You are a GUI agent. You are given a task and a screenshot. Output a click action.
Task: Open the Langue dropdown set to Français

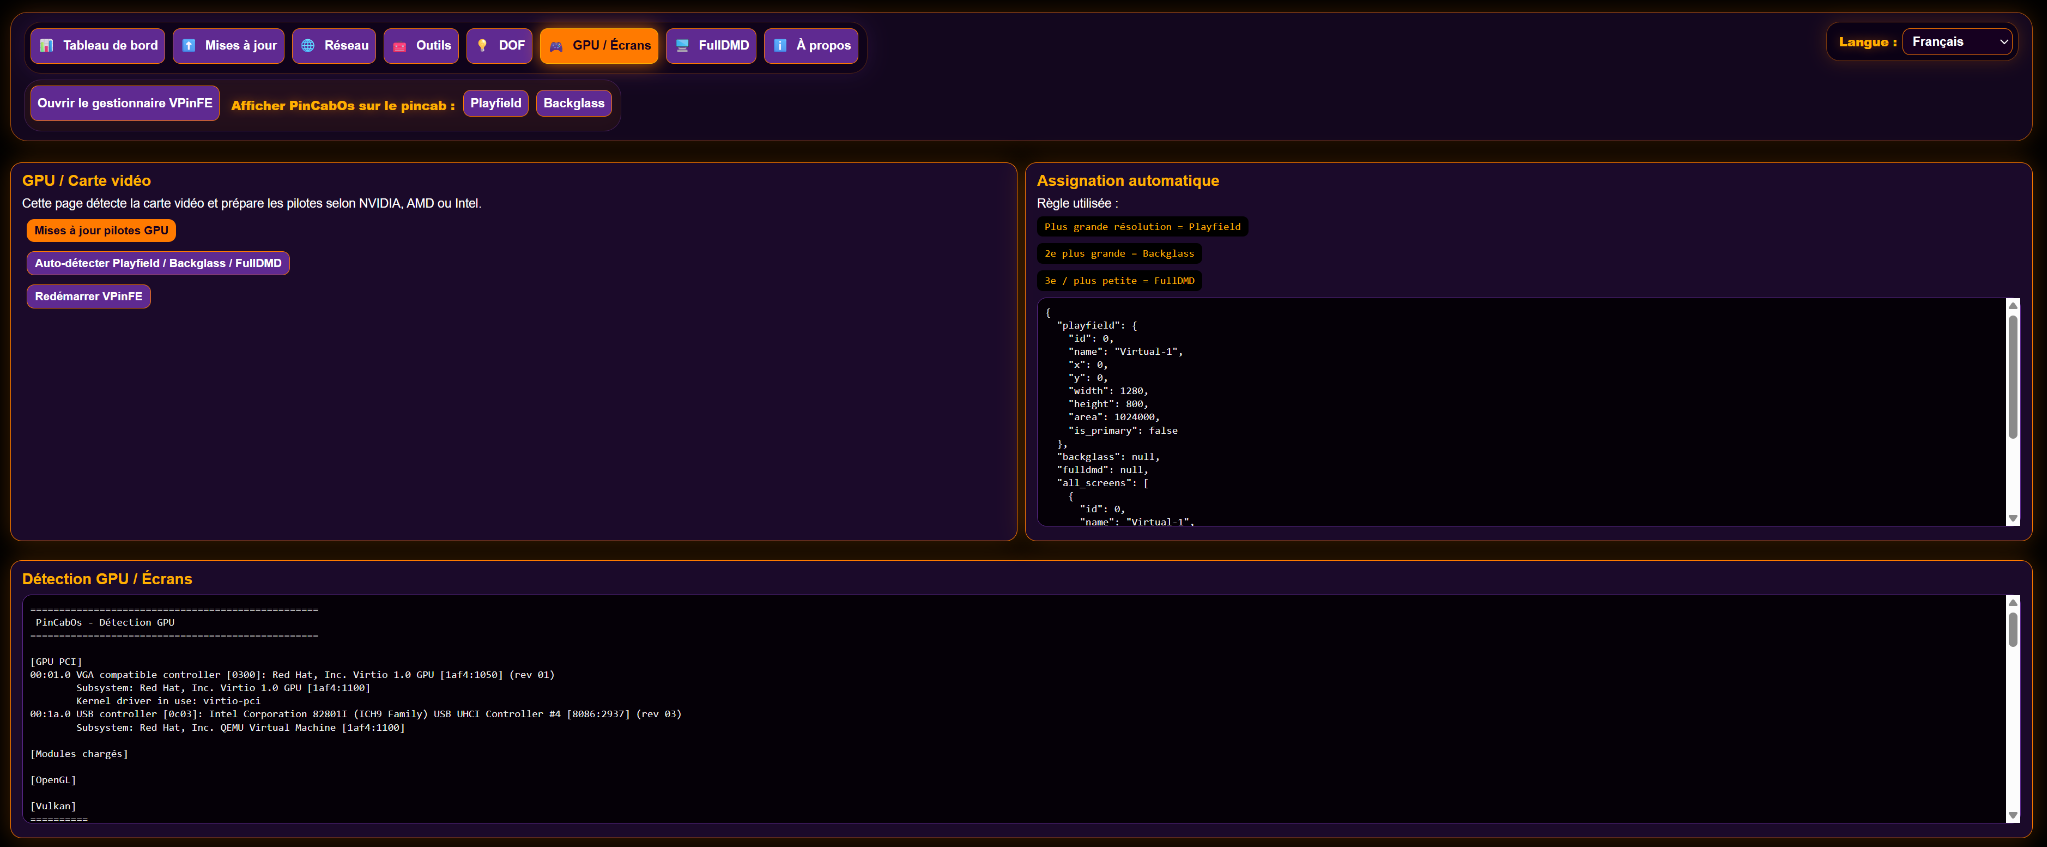coord(1957,42)
